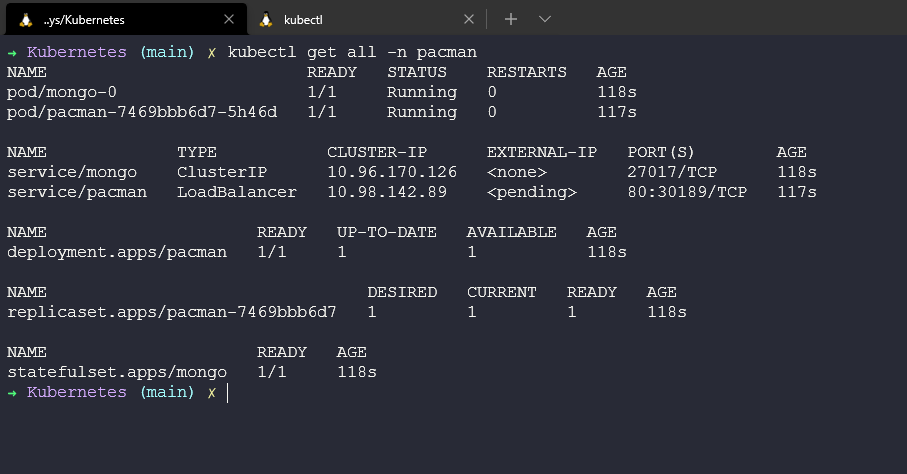
Task: Switch to the ..ys/Kubernetes terminal tab
Action: [126, 19]
